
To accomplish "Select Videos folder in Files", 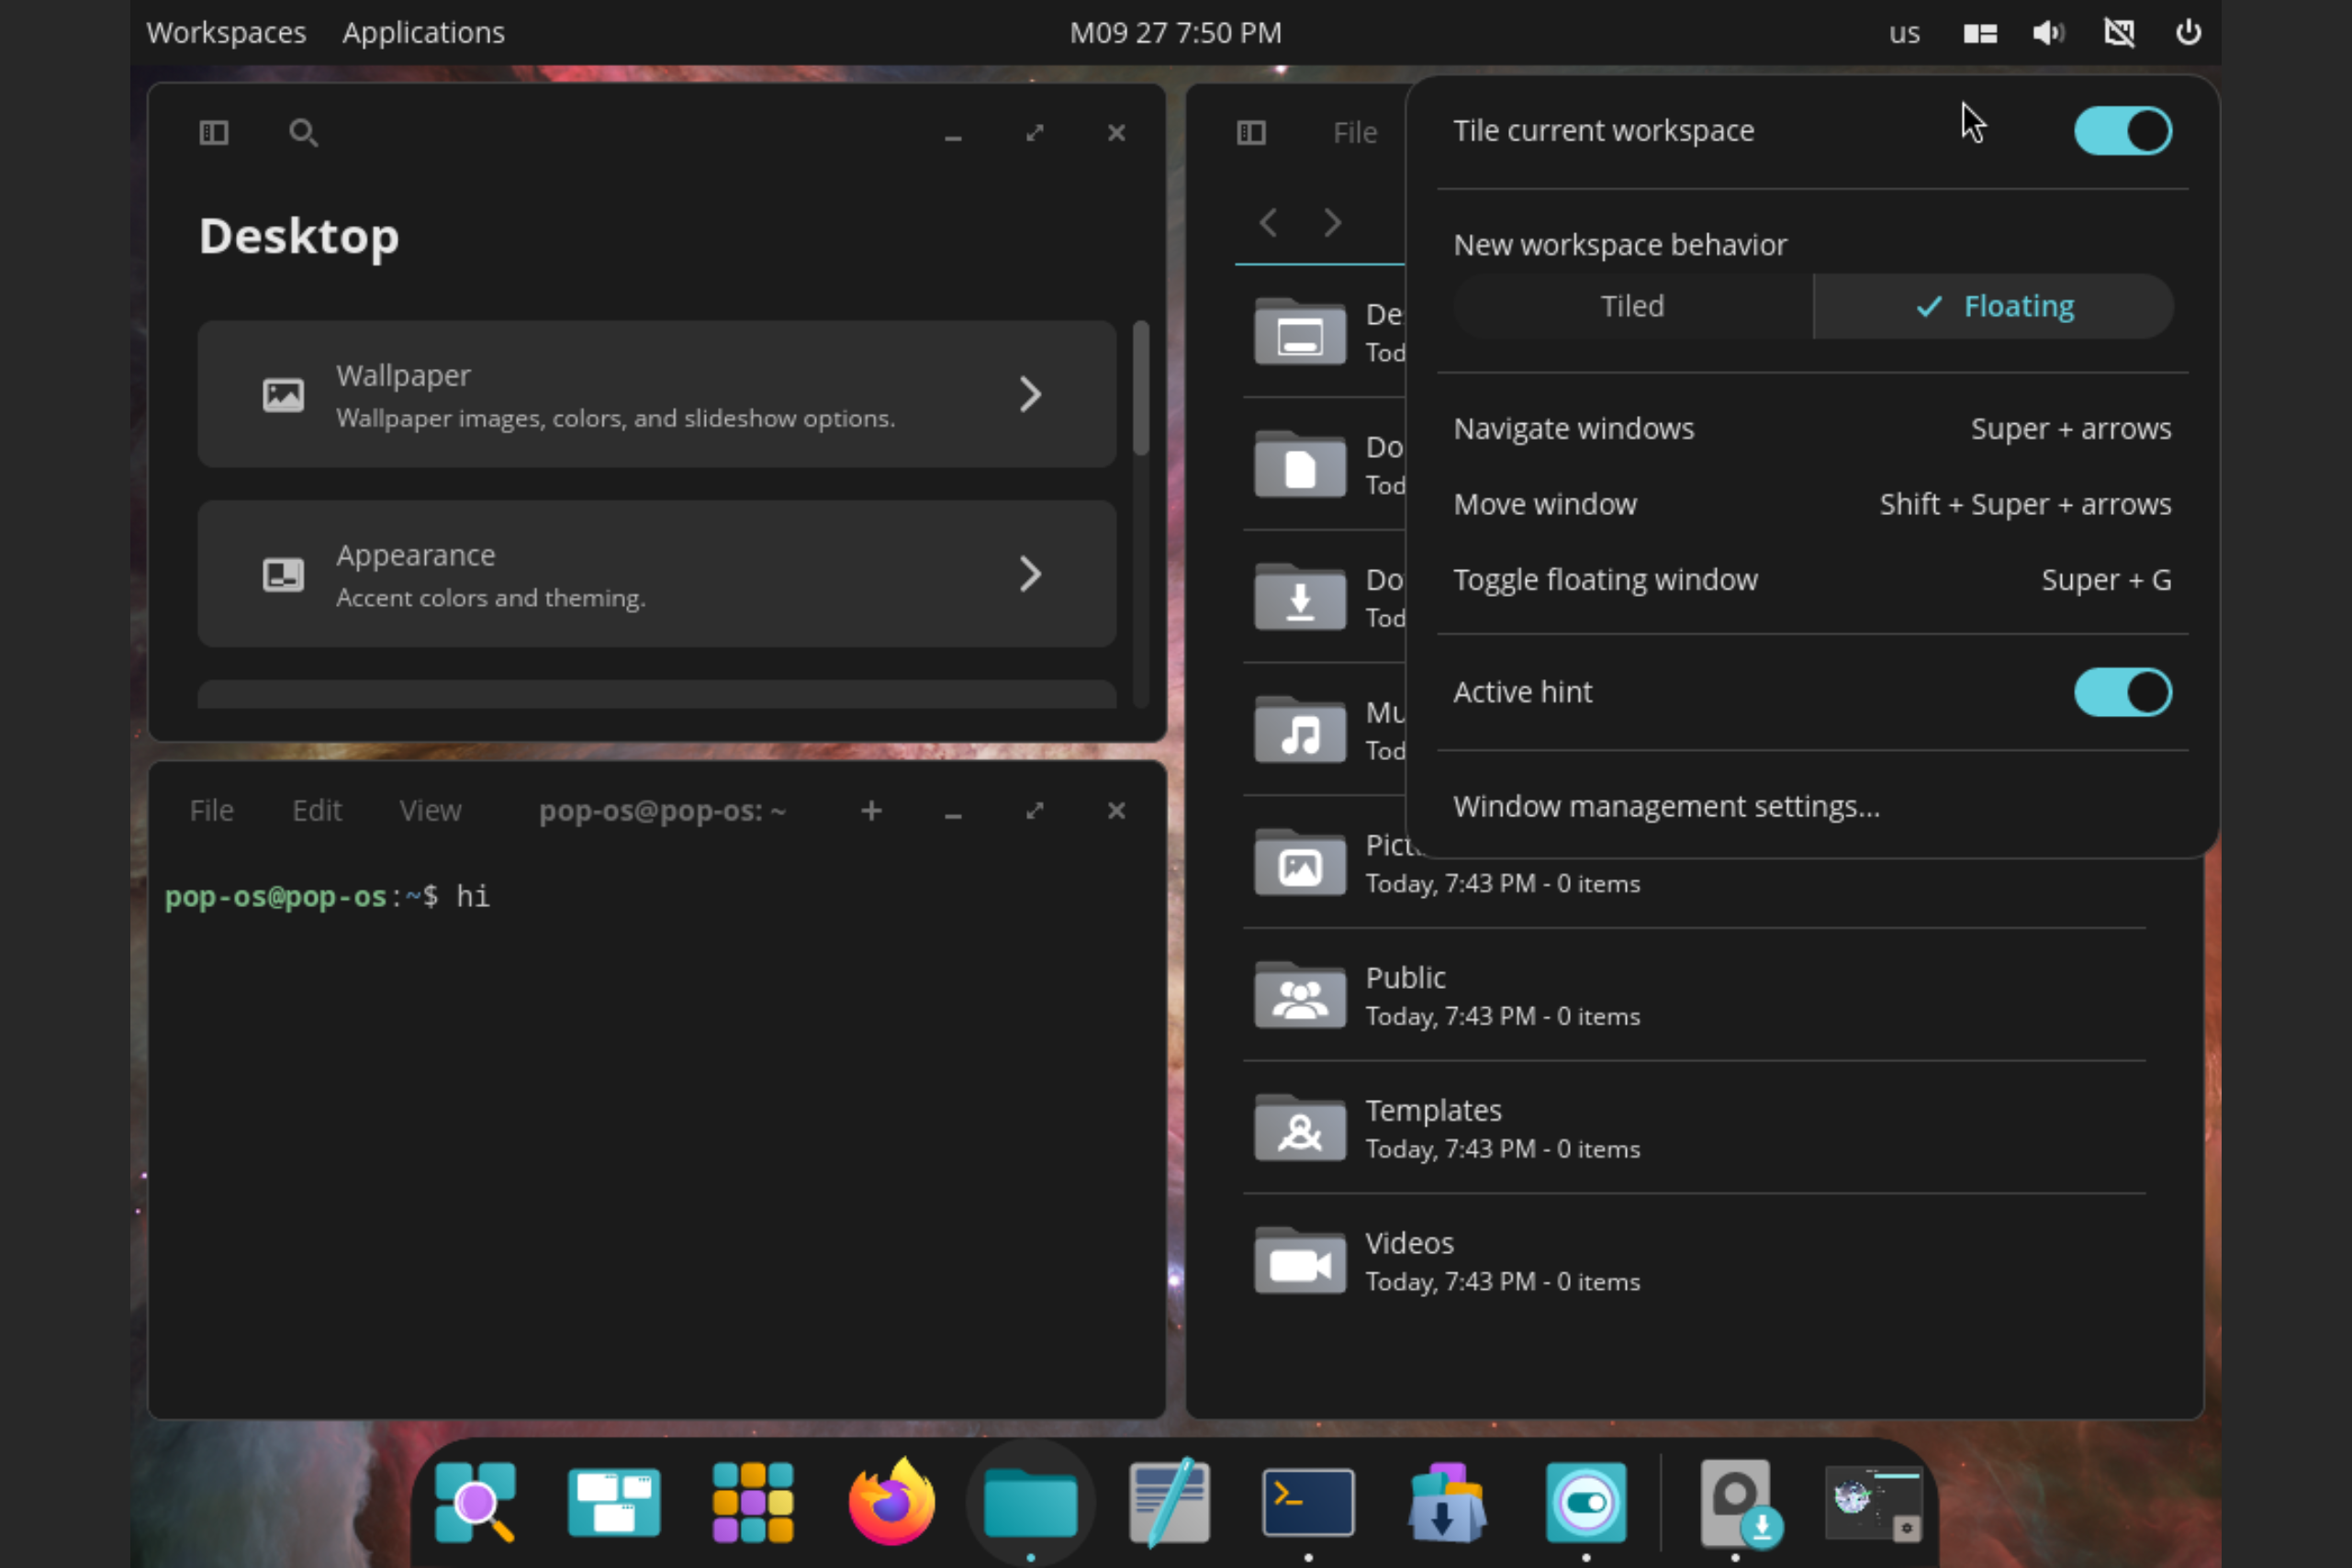I will pos(1694,1260).
